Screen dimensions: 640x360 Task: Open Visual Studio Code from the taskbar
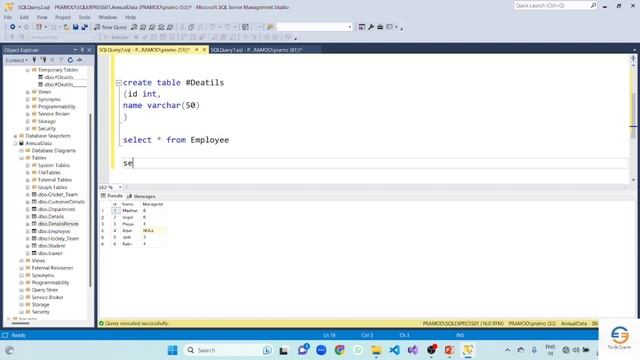(394, 350)
